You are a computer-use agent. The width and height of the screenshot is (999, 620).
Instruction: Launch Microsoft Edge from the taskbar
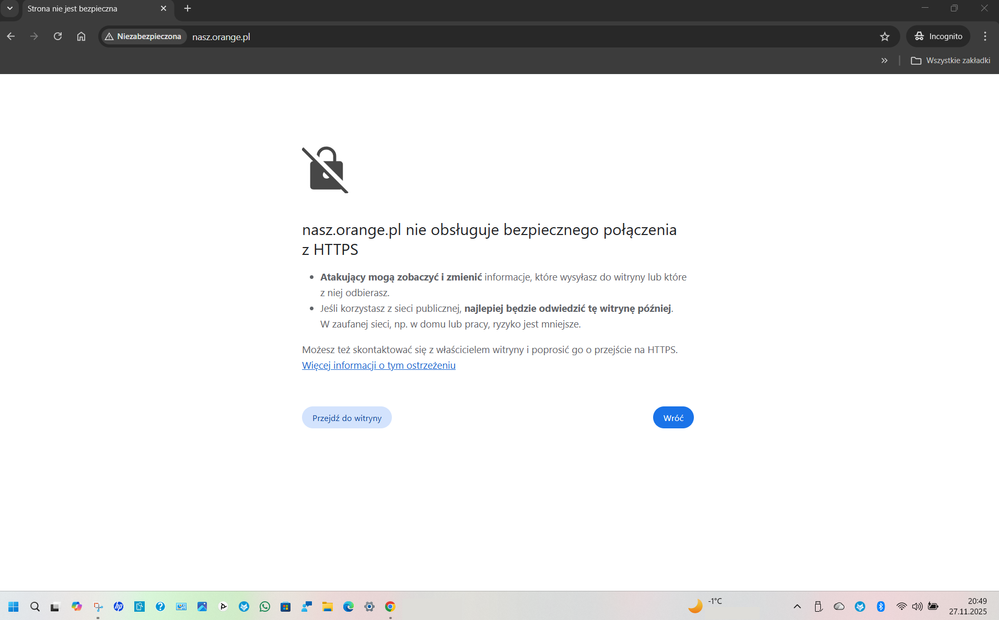348,606
